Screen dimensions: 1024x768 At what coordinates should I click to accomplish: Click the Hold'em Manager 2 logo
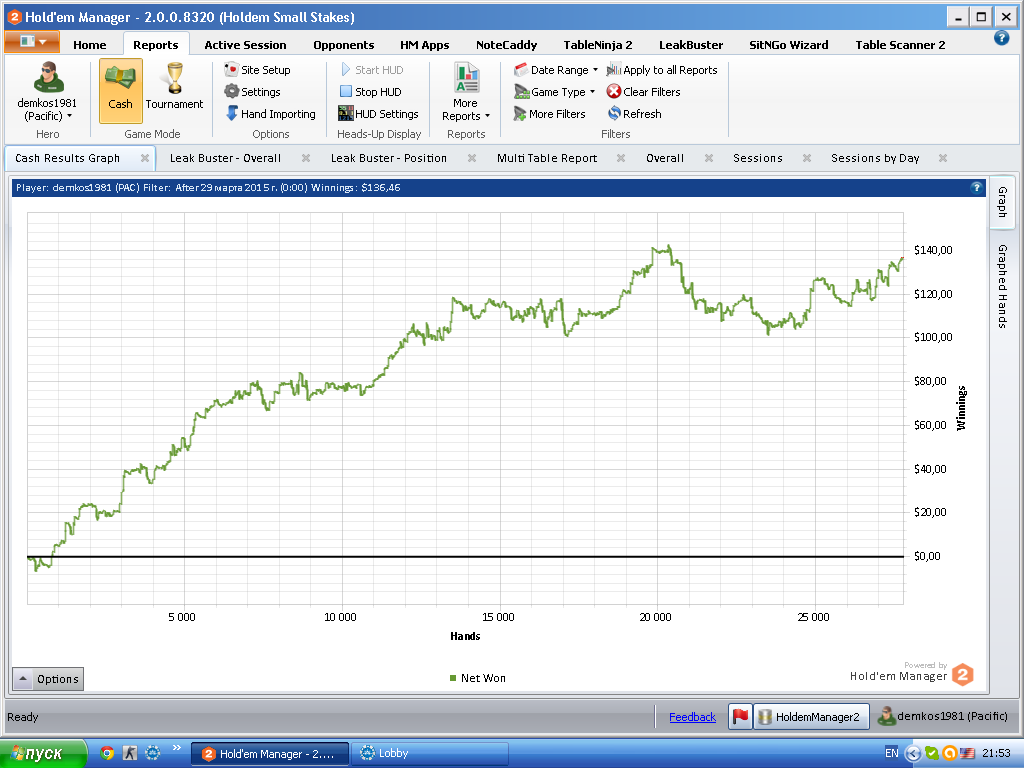click(x=963, y=675)
